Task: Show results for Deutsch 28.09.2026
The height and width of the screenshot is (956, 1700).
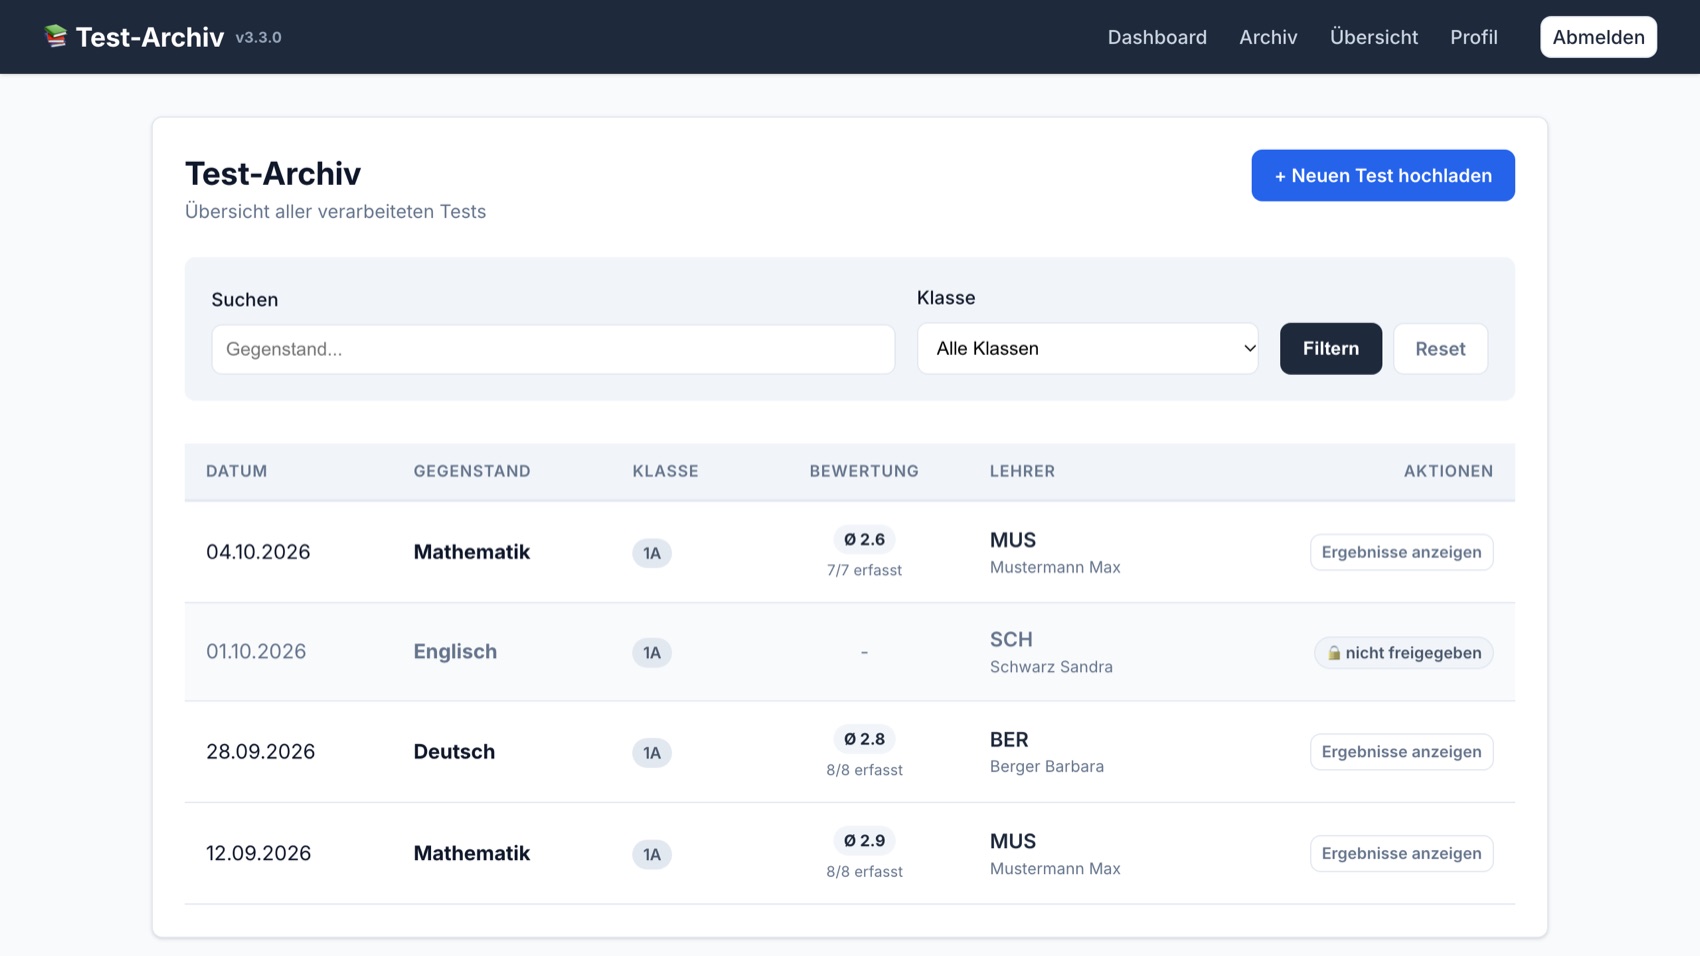Action: (x=1401, y=752)
